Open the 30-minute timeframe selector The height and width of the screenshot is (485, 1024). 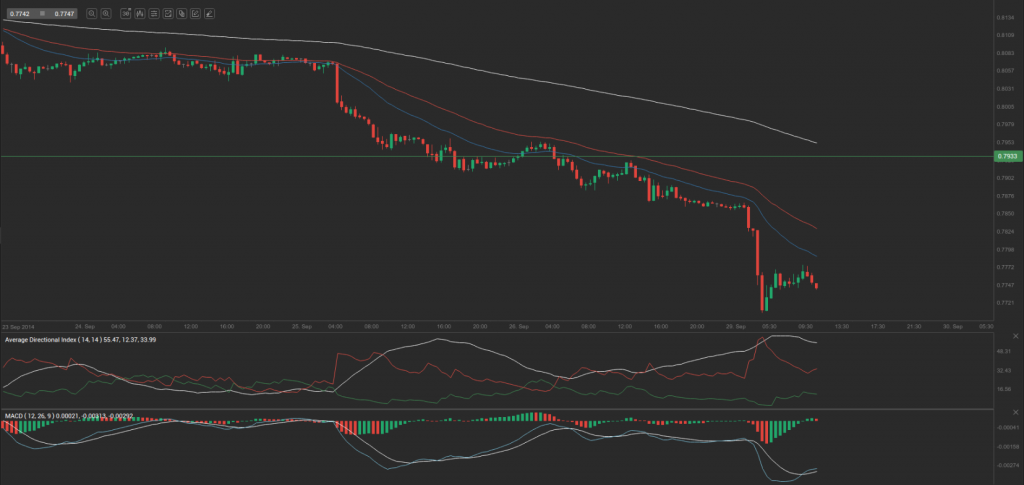point(125,13)
